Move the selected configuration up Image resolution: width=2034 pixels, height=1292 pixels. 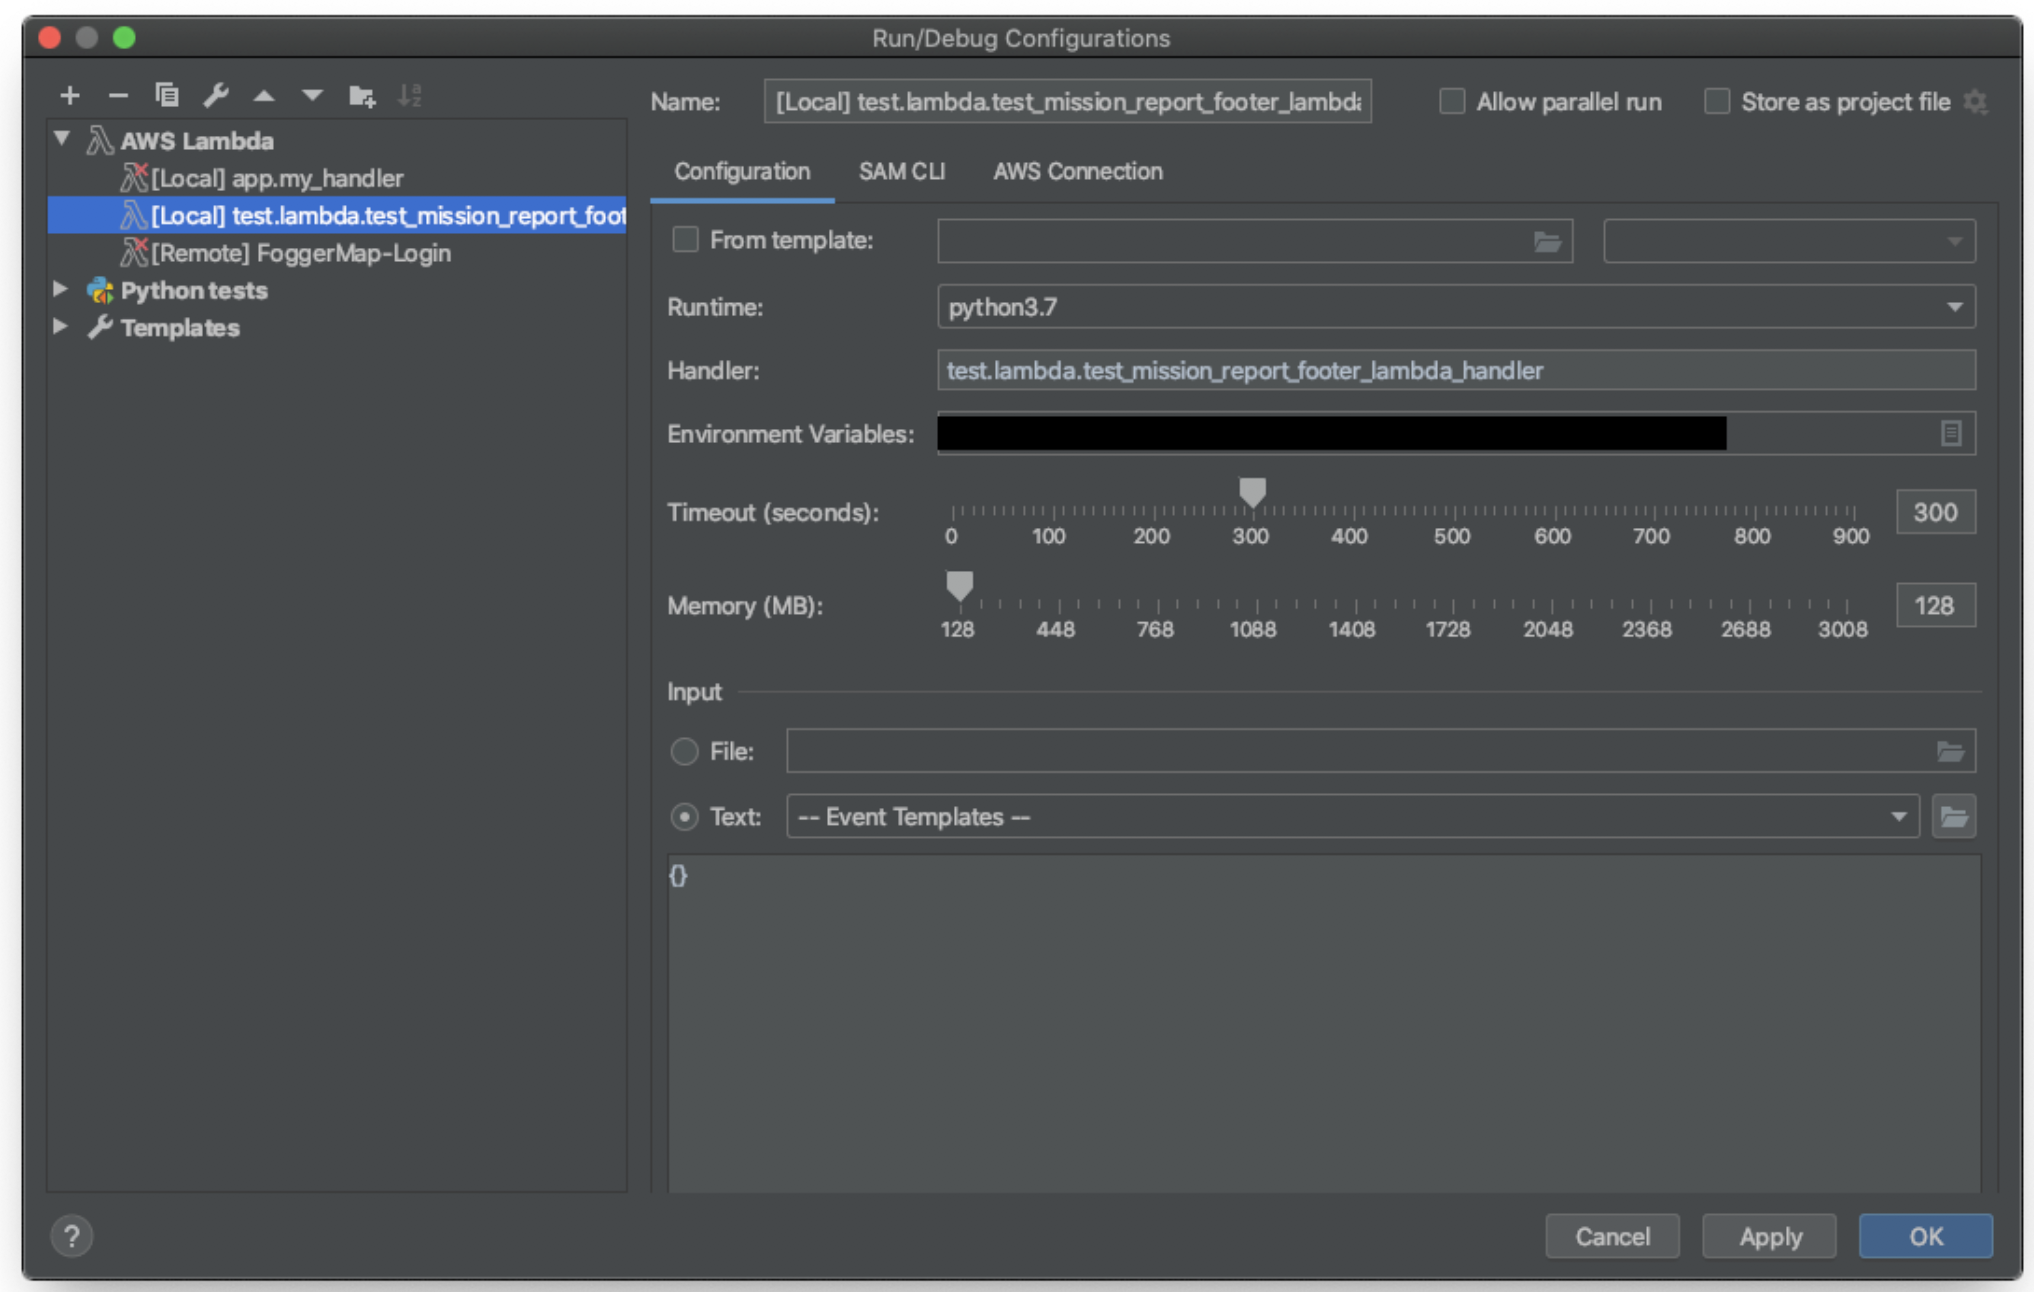pos(263,95)
